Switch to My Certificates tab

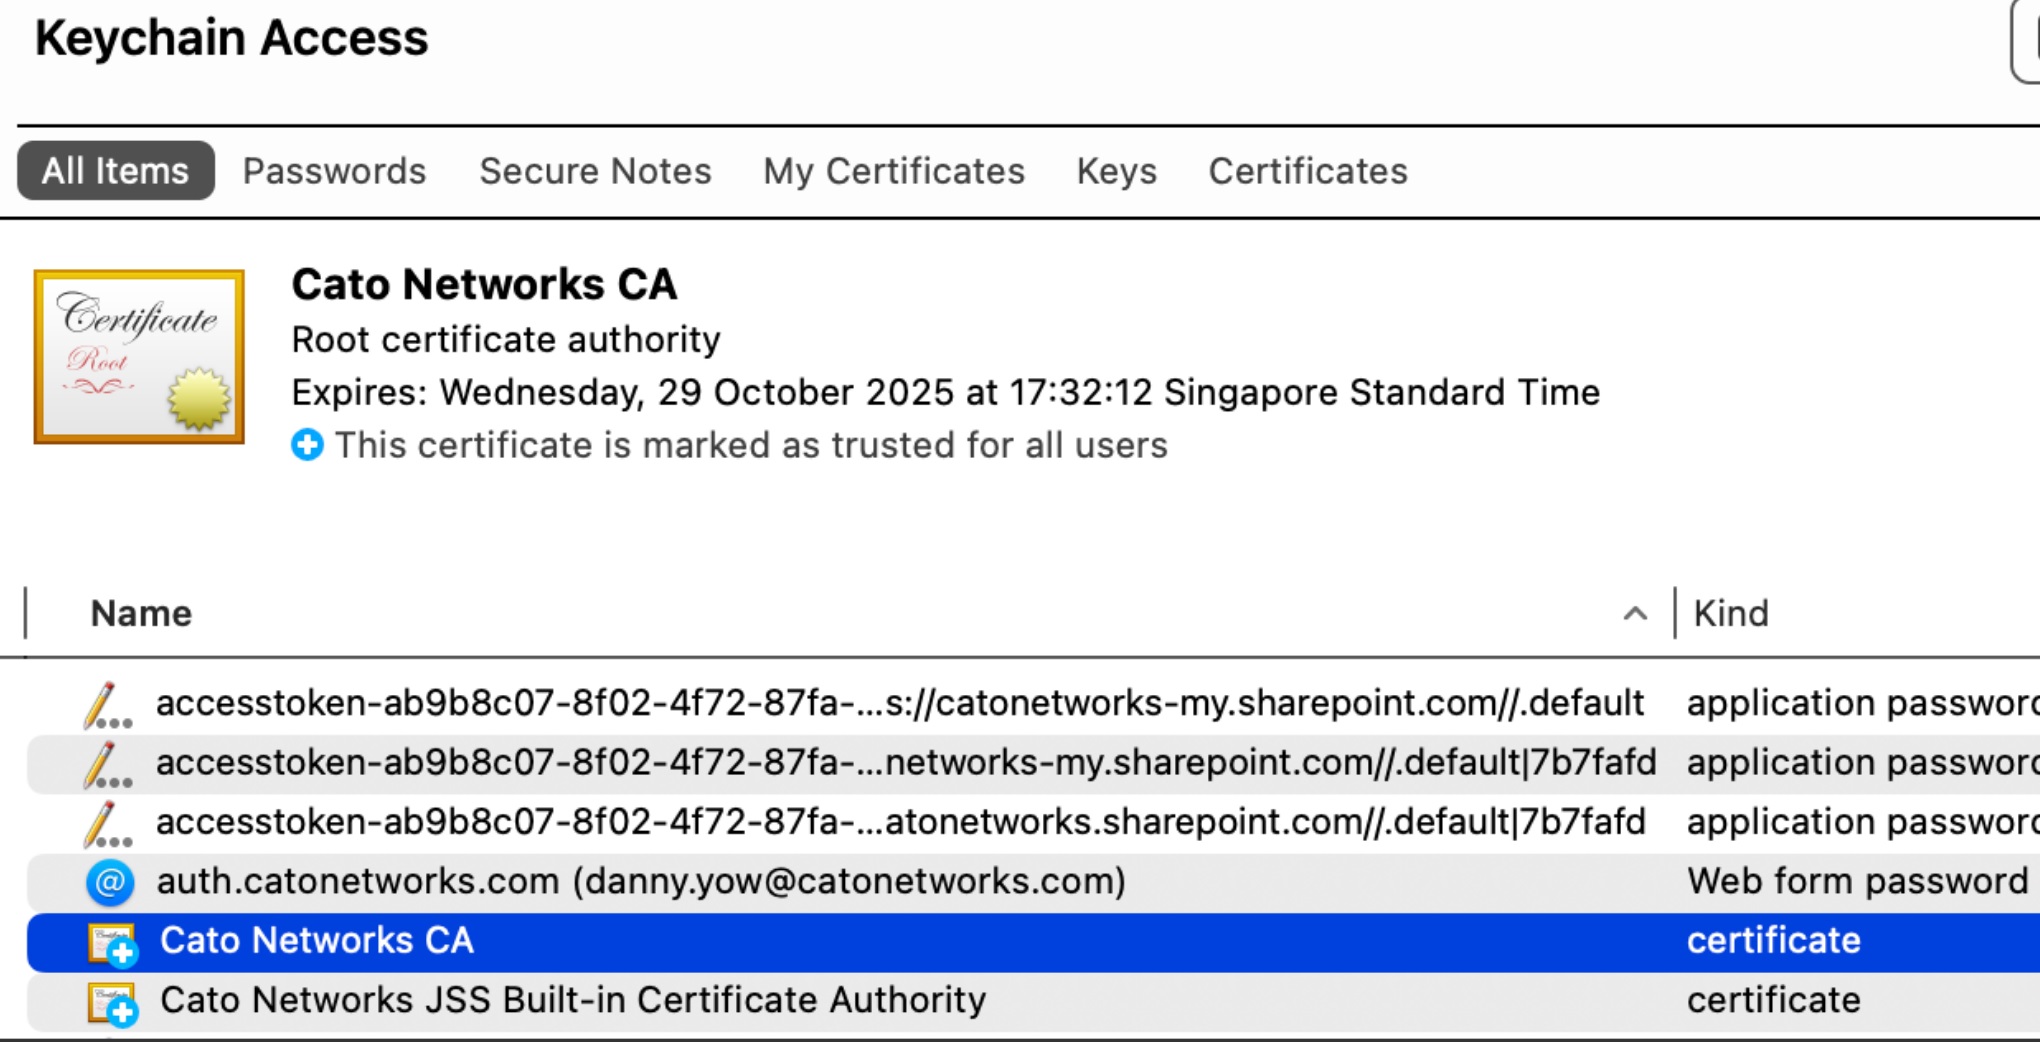coord(894,171)
